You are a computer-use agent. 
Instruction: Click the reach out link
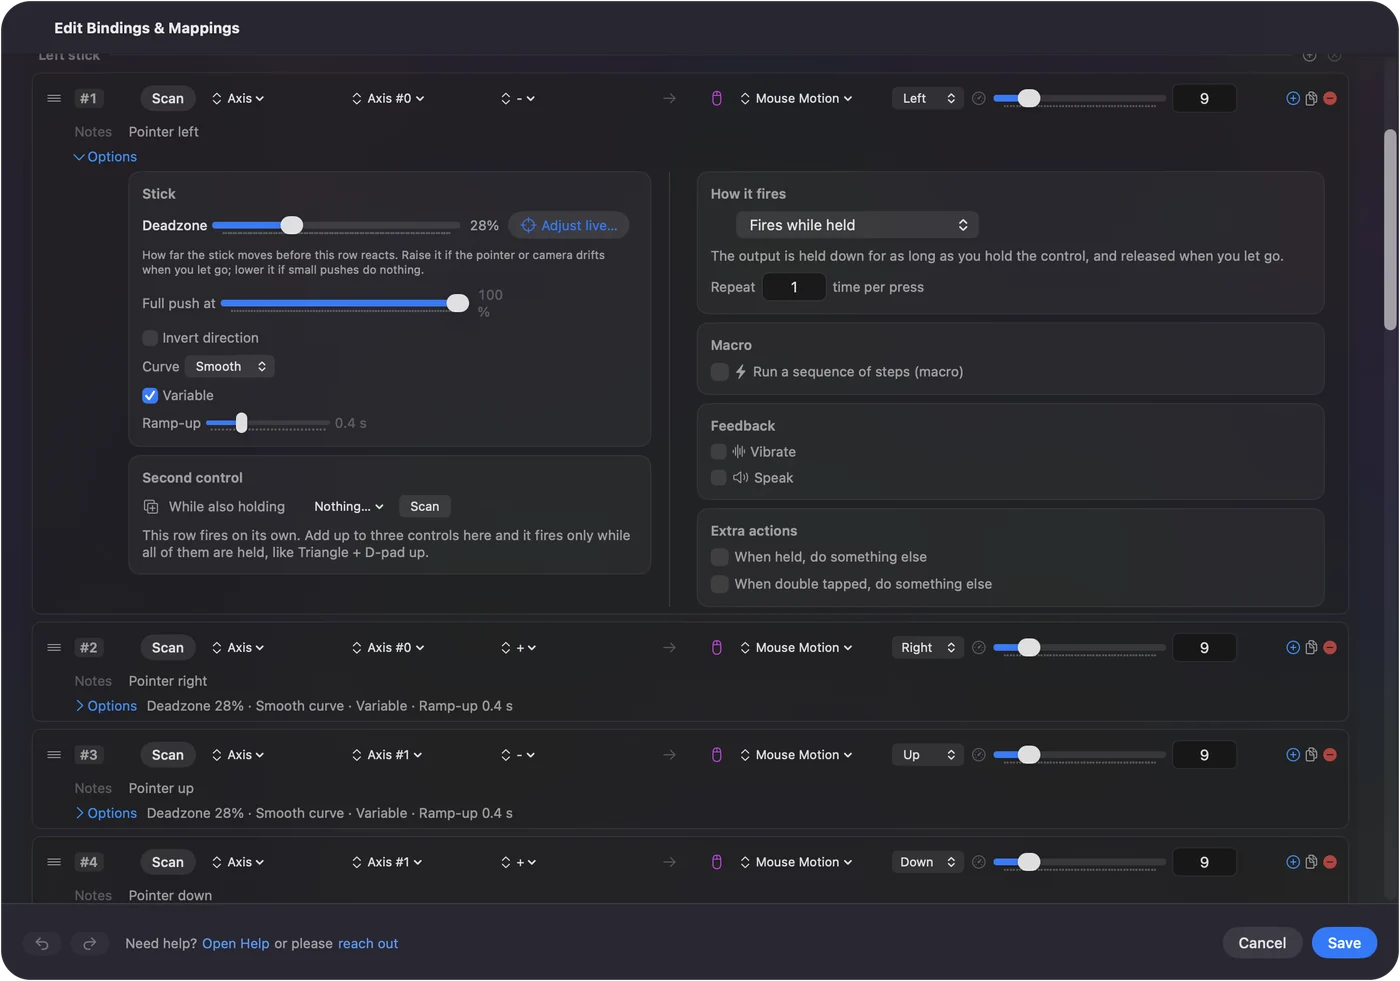pos(368,943)
